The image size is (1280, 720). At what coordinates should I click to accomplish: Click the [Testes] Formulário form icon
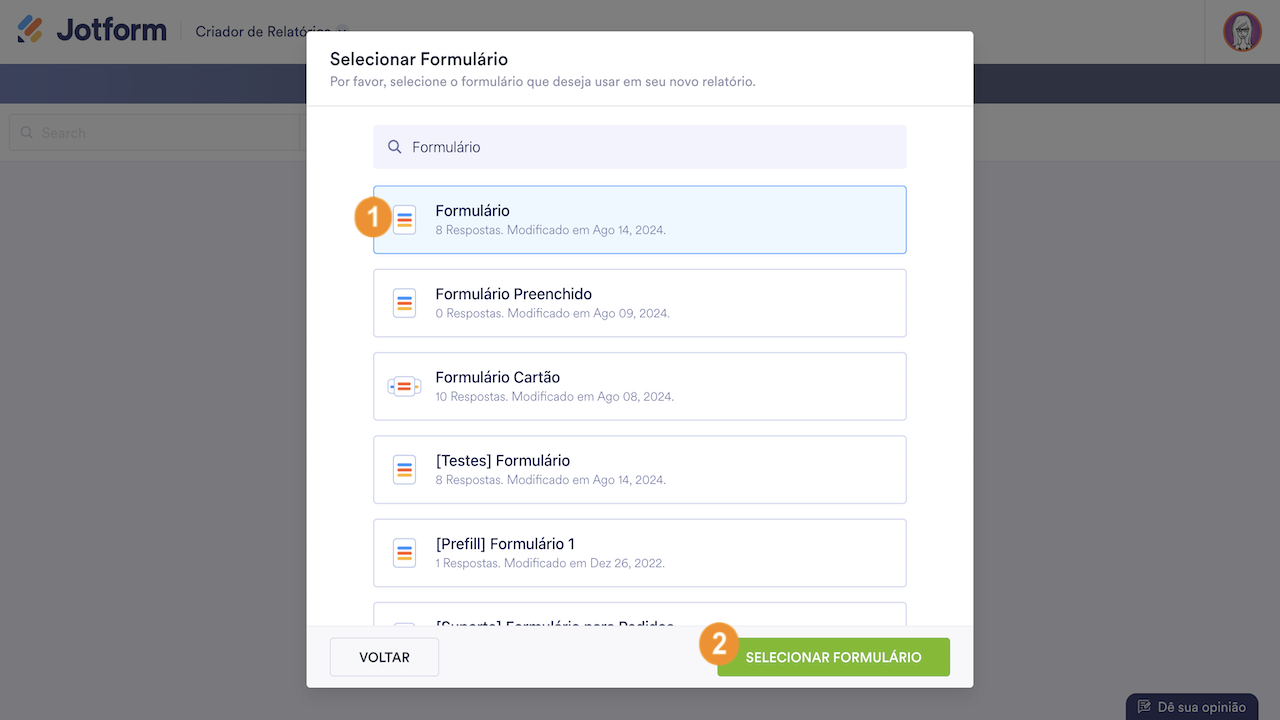tap(404, 469)
